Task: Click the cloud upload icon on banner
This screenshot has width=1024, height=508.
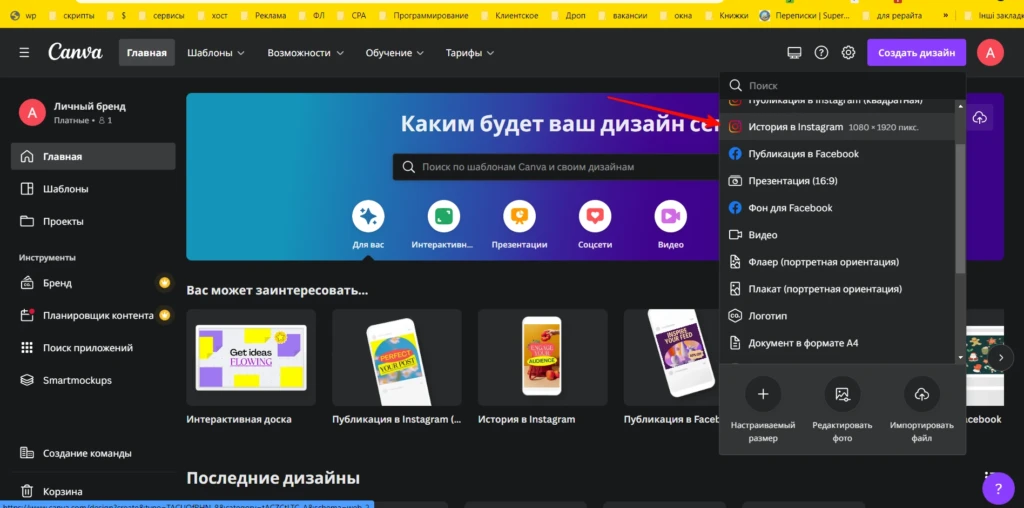Action: (979, 118)
